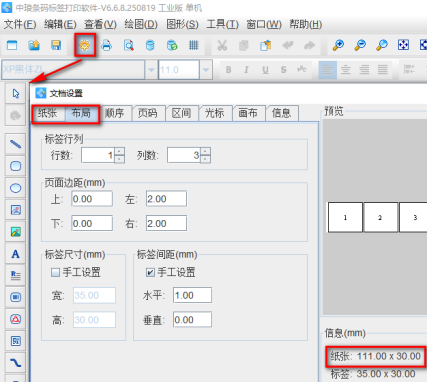Open the 编辑(E) menu
Screen dimensions: 428x382
(60, 24)
